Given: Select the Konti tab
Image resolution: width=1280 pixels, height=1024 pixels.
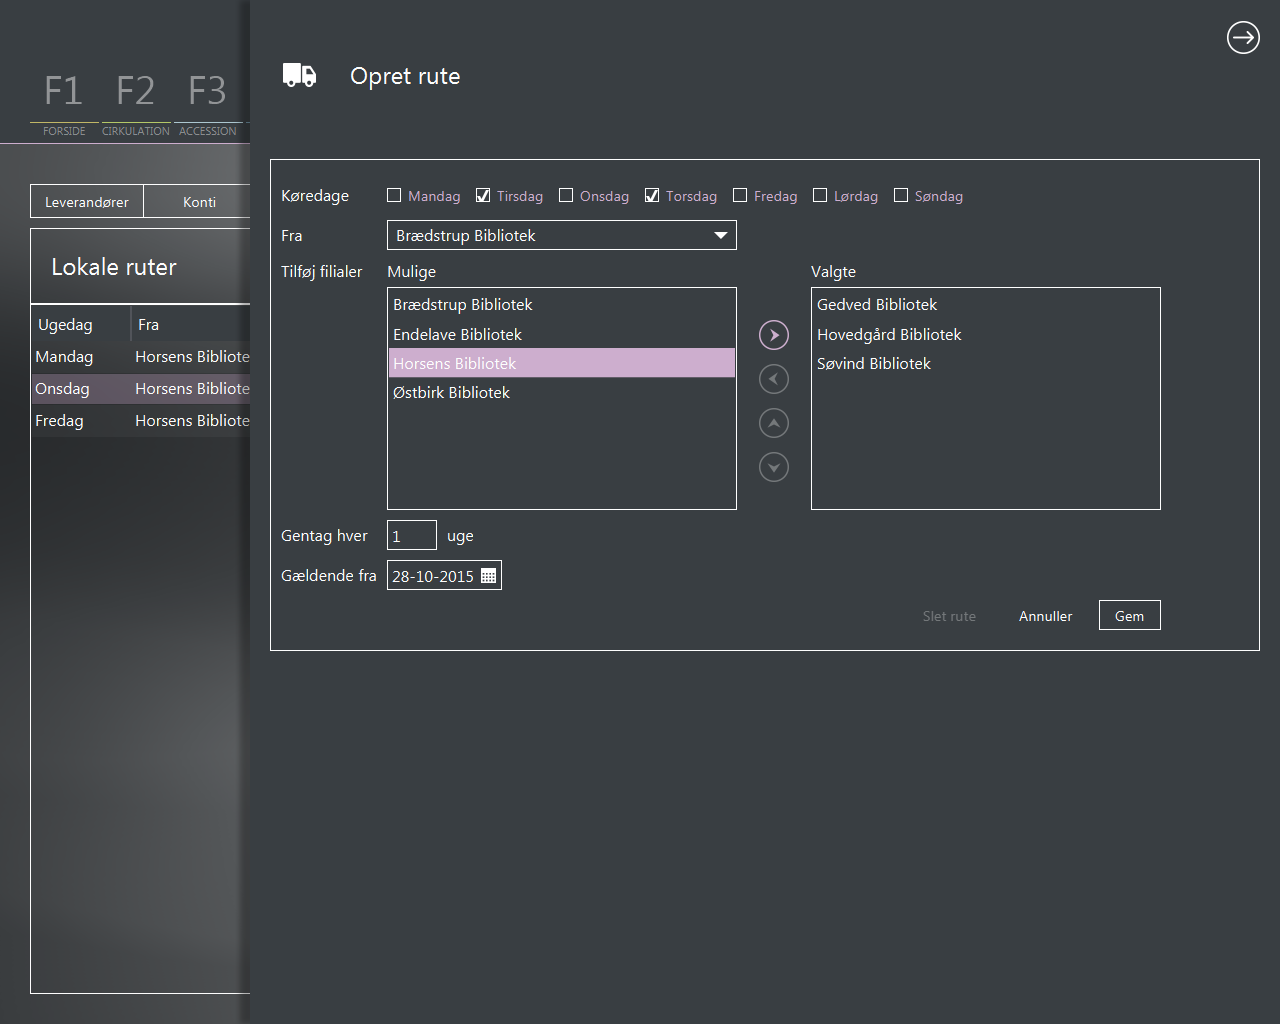Looking at the screenshot, I should tap(198, 201).
